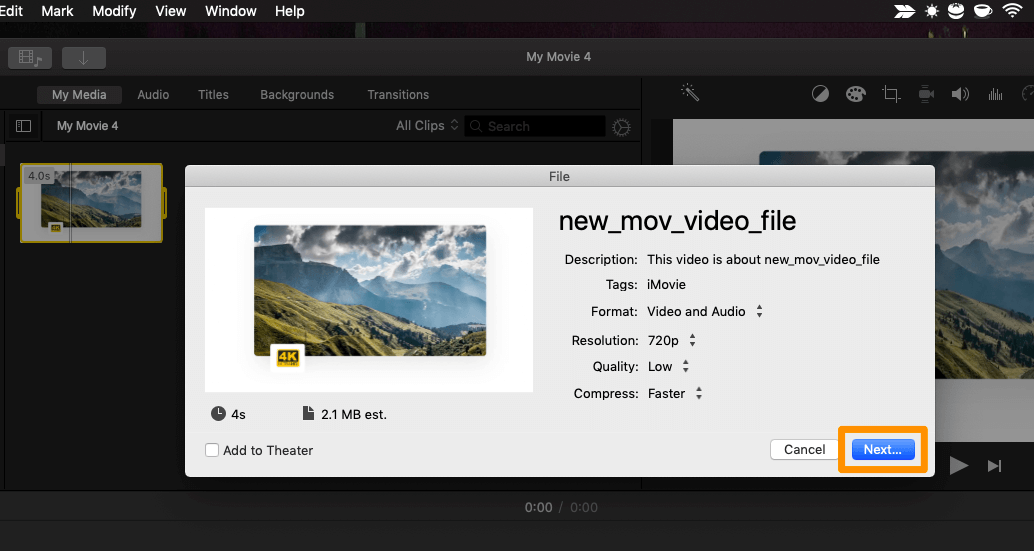
Task: Select the crop tool icon
Action: pyautogui.click(x=890, y=94)
